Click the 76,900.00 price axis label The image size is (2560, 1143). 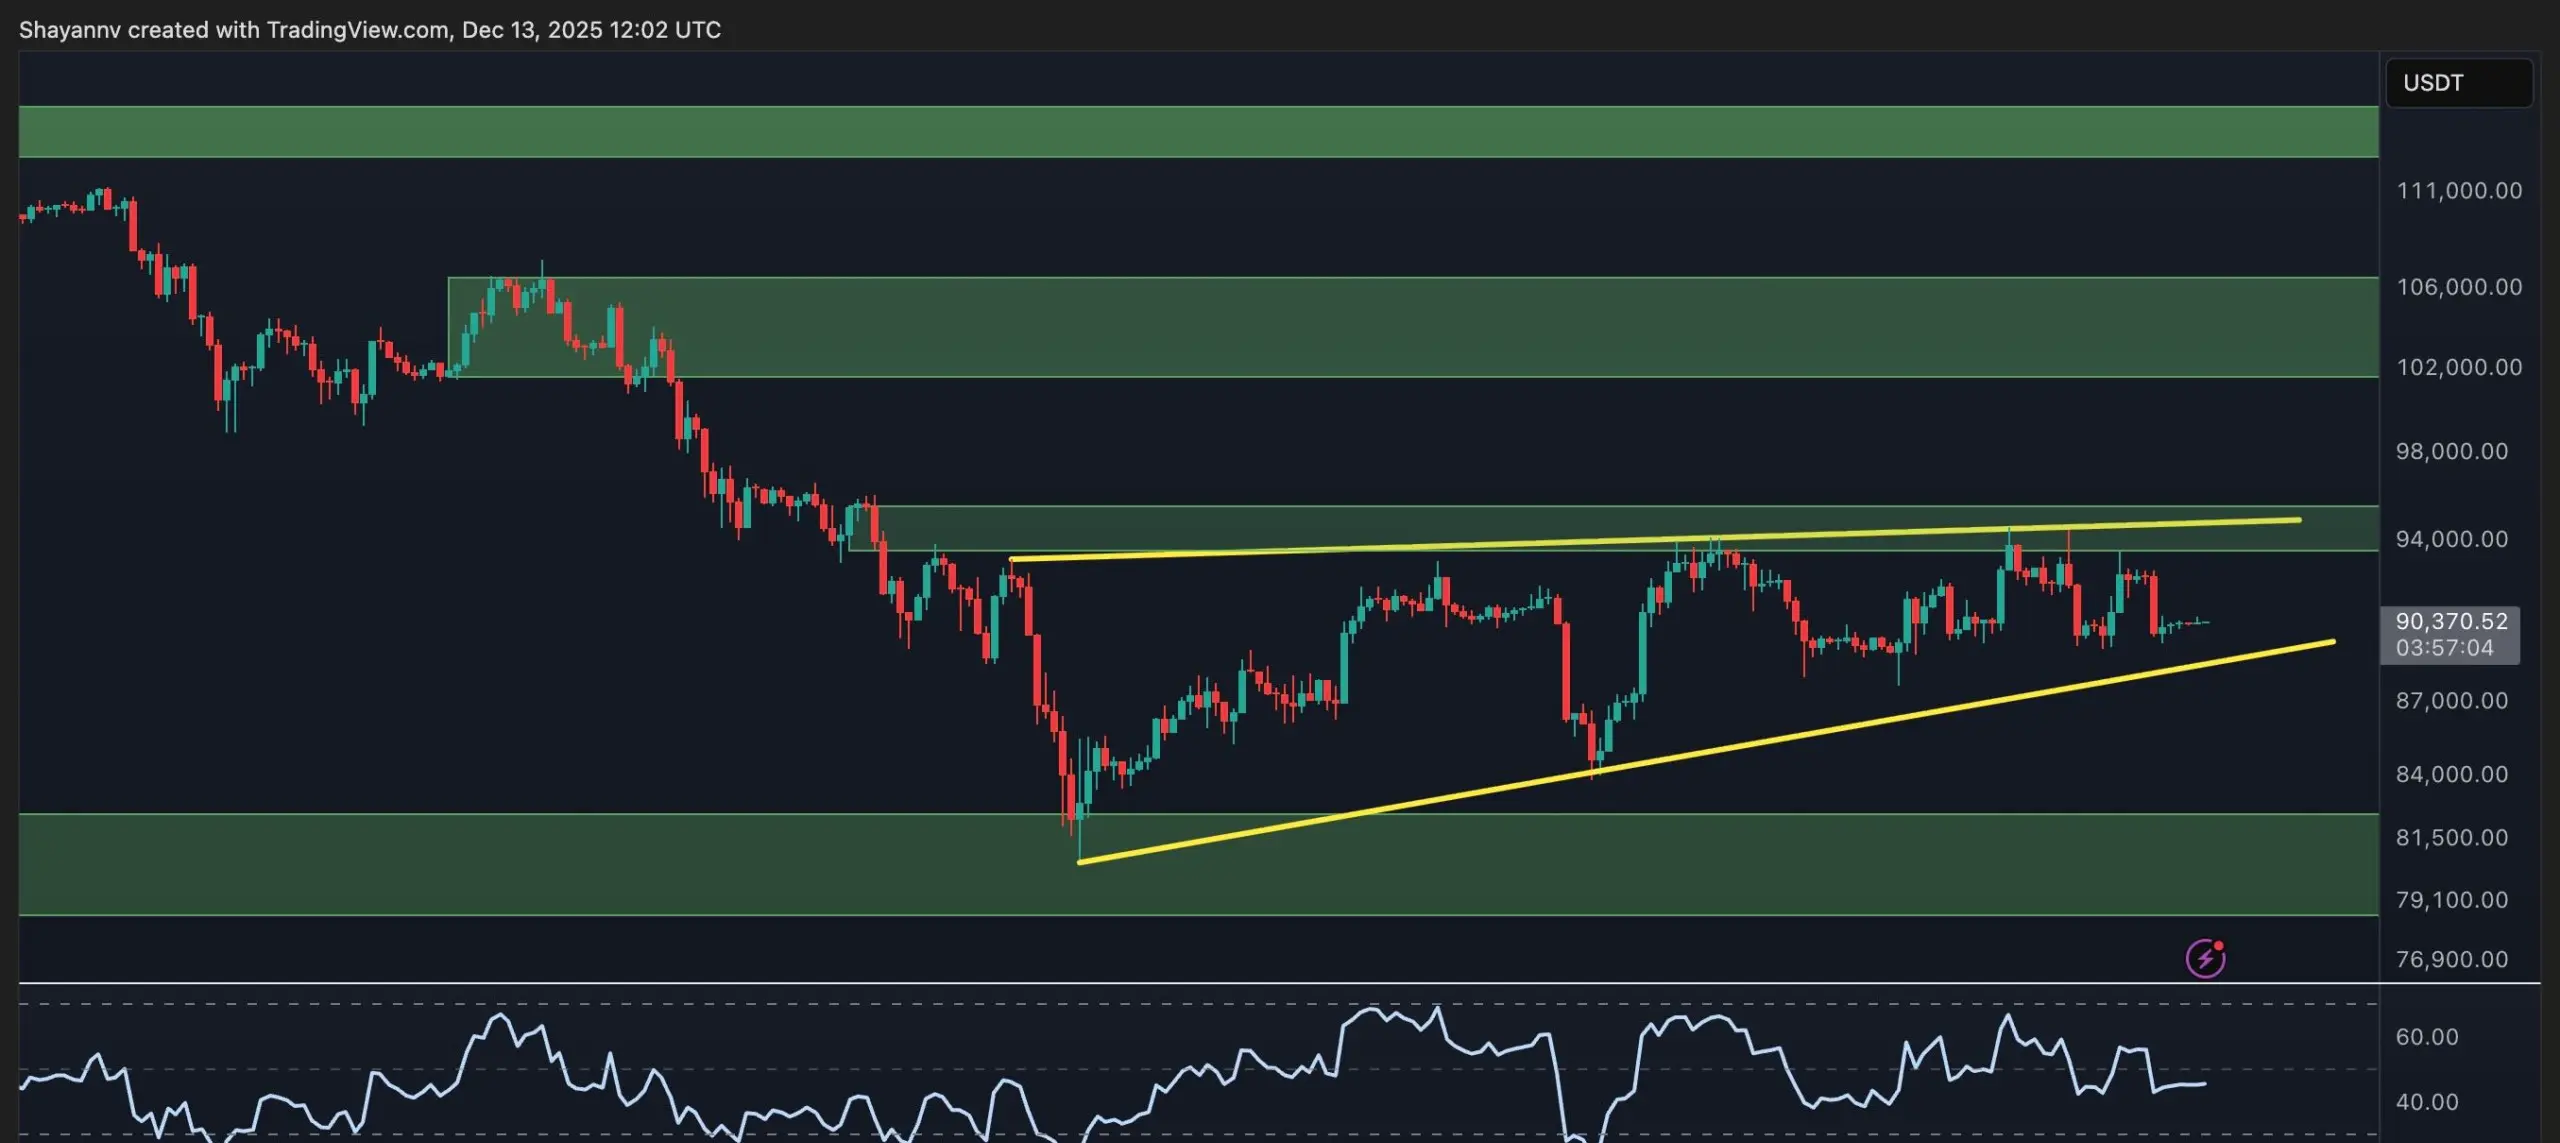[x=2451, y=959]
